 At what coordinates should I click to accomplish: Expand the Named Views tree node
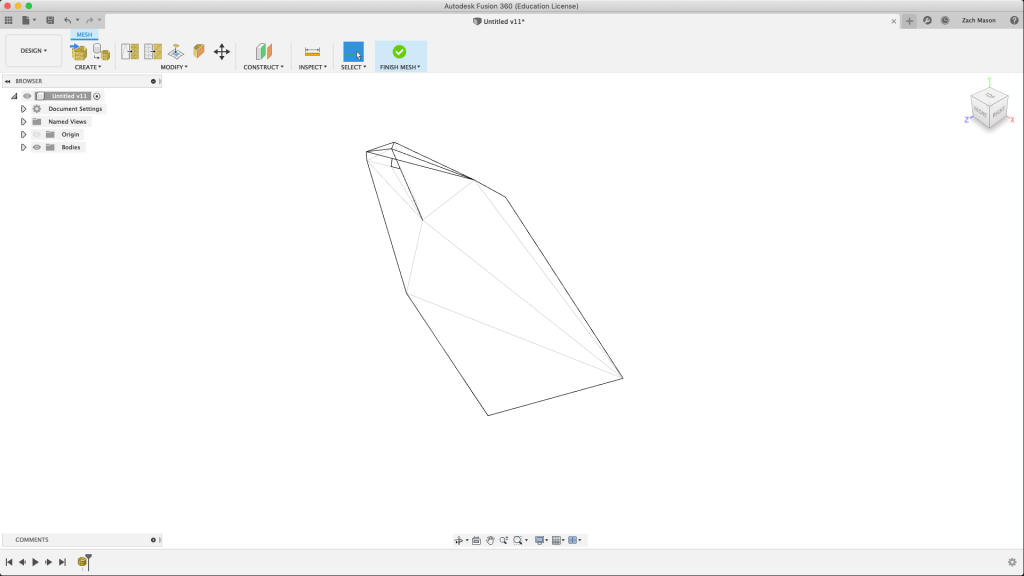pyautogui.click(x=23, y=122)
